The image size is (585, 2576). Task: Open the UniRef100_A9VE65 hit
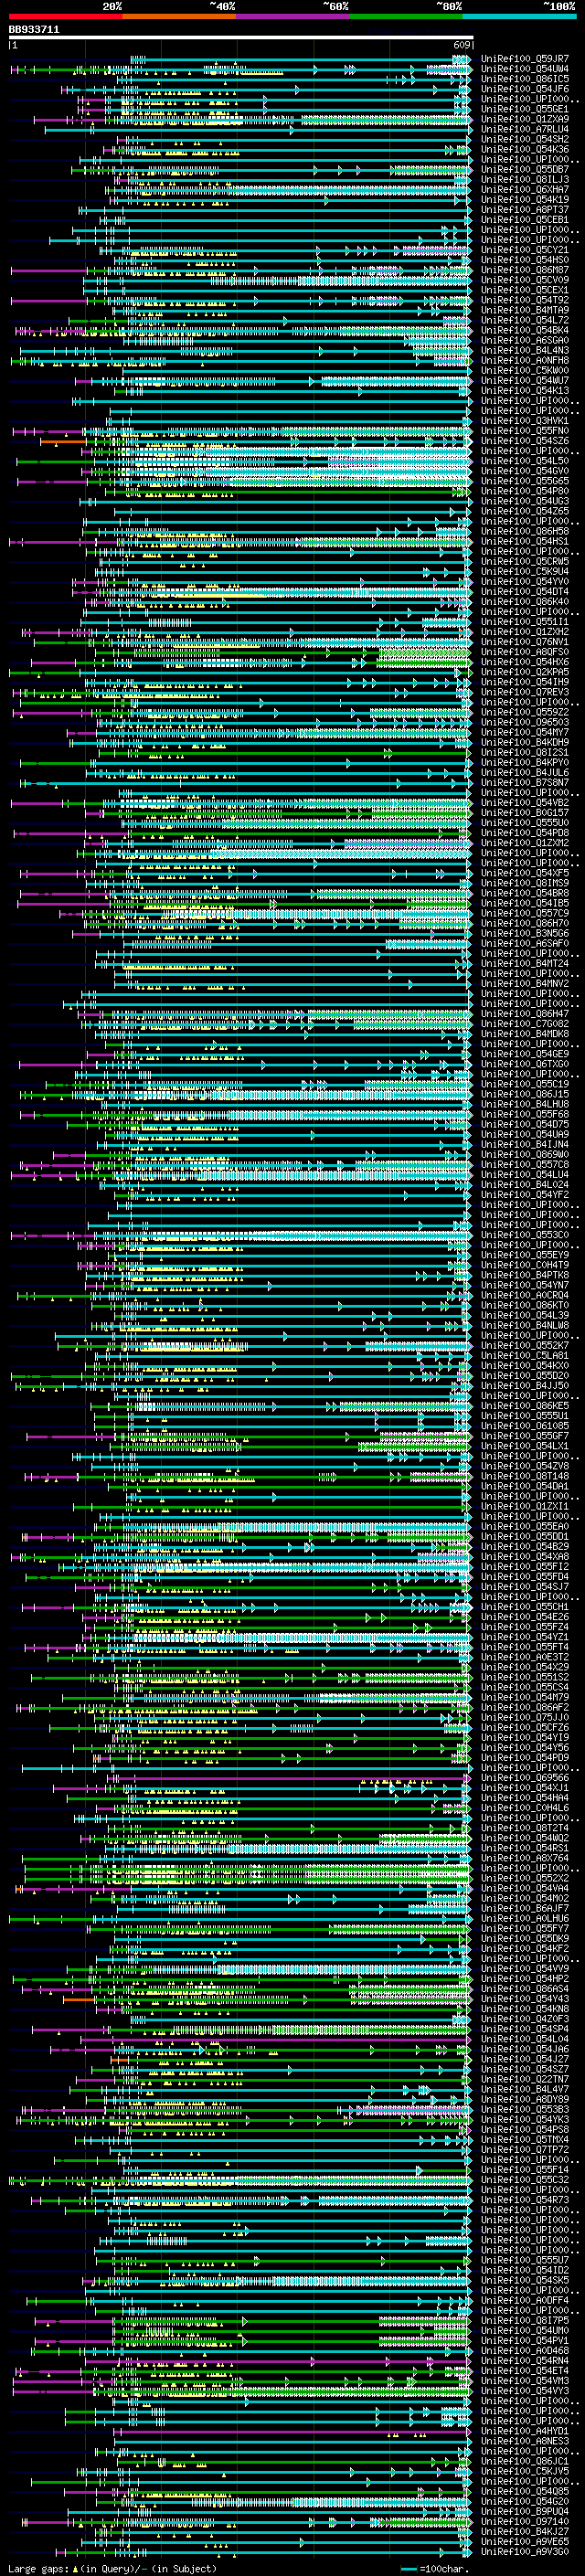[525, 2541]
